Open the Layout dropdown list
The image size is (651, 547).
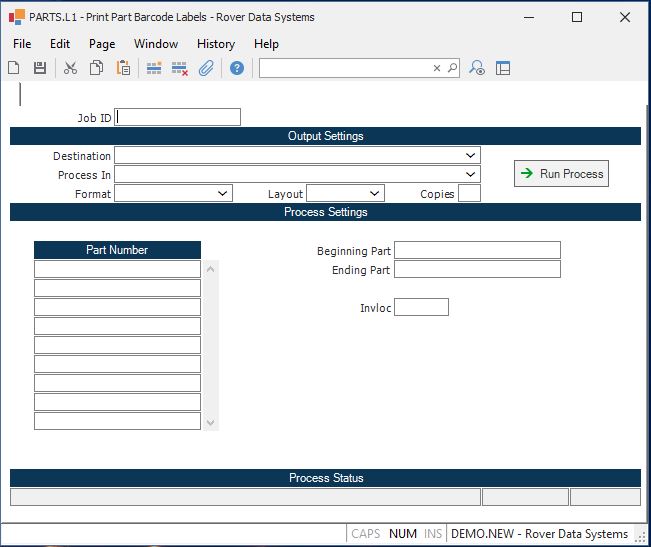tap(374, 194)
